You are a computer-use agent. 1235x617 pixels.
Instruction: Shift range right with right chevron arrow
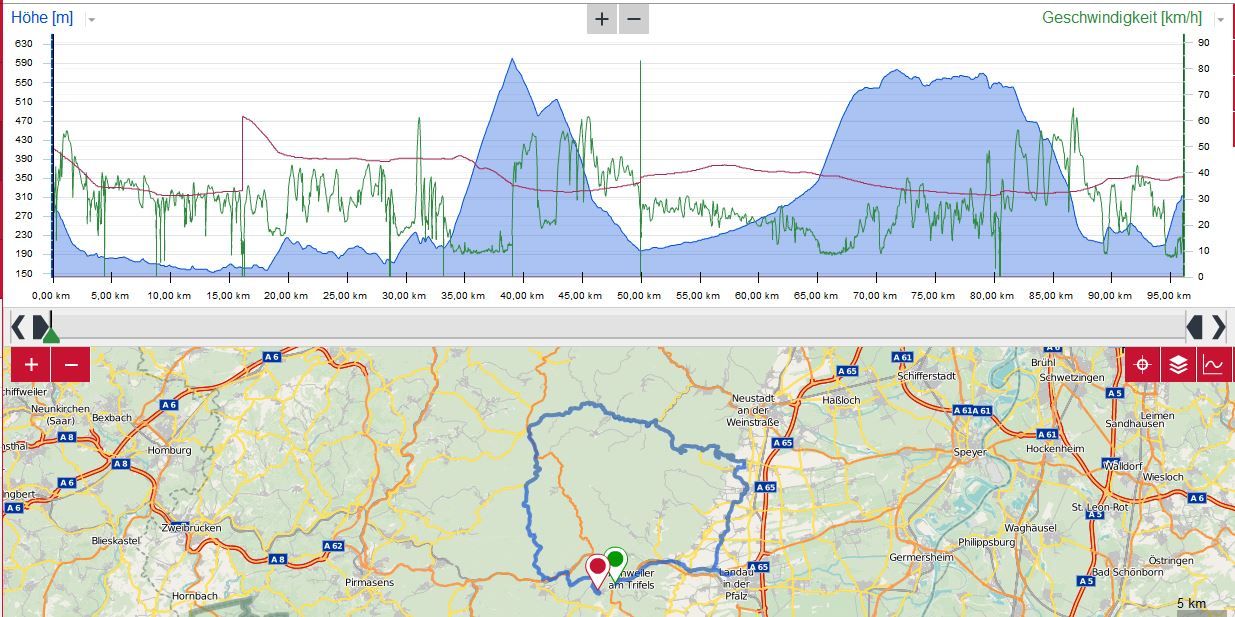point(1218,326)
